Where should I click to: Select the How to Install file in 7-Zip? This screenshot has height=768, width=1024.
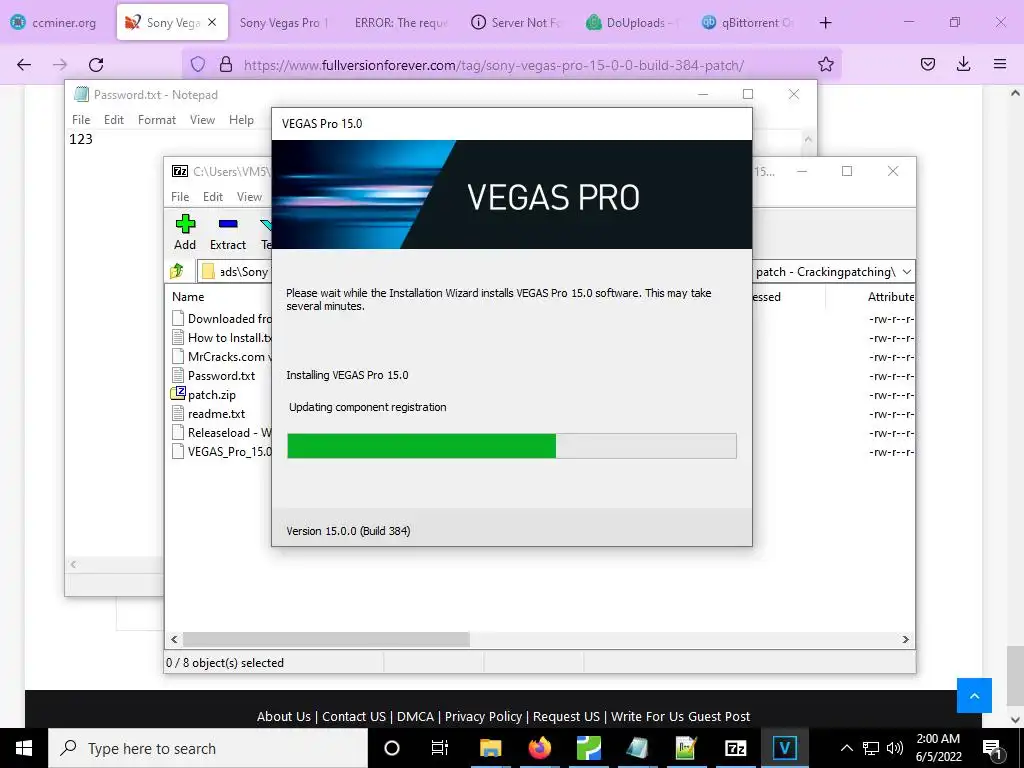point(222,338)
